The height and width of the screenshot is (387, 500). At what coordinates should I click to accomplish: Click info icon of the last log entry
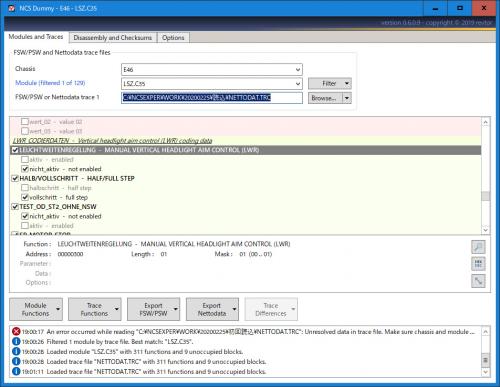(16, 371)
